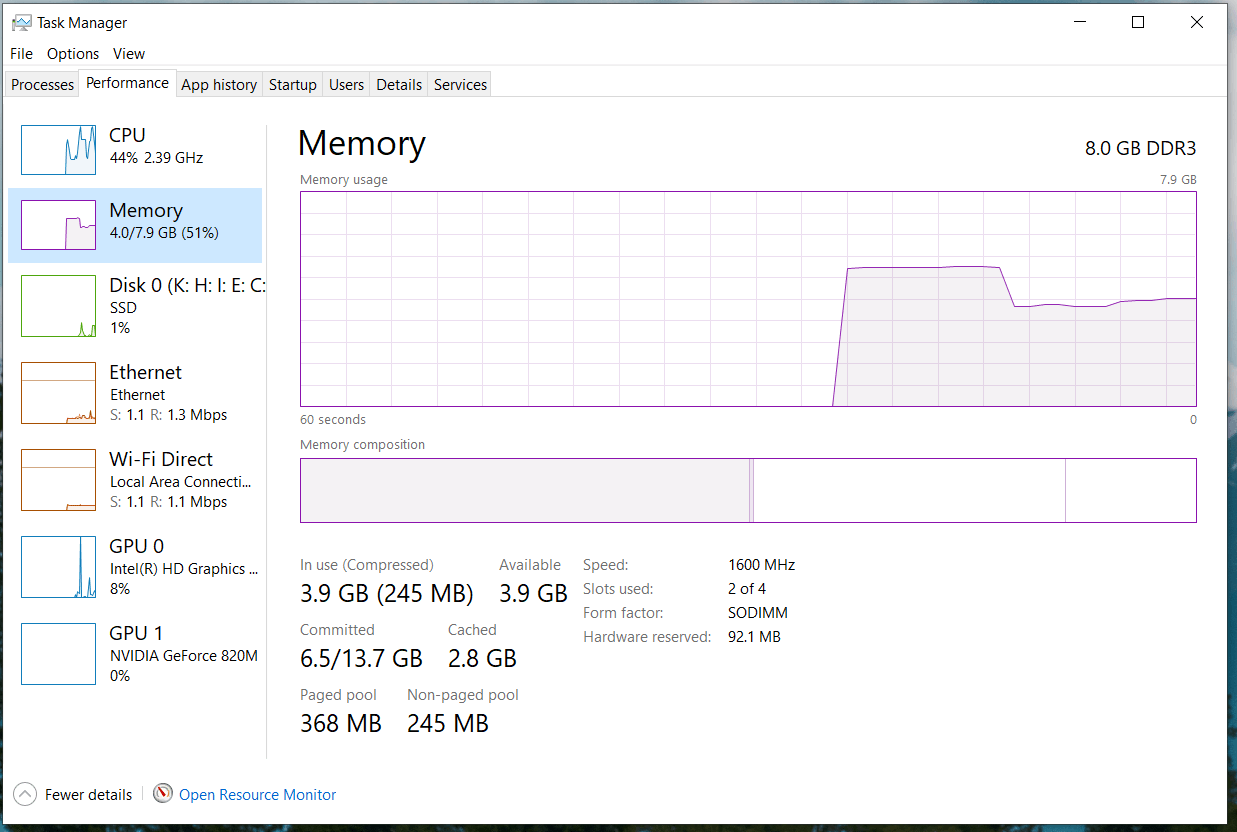The image size is (1237, 832).
Task: Click the Speed value 1600 MHz
Action: click(761, 565)
